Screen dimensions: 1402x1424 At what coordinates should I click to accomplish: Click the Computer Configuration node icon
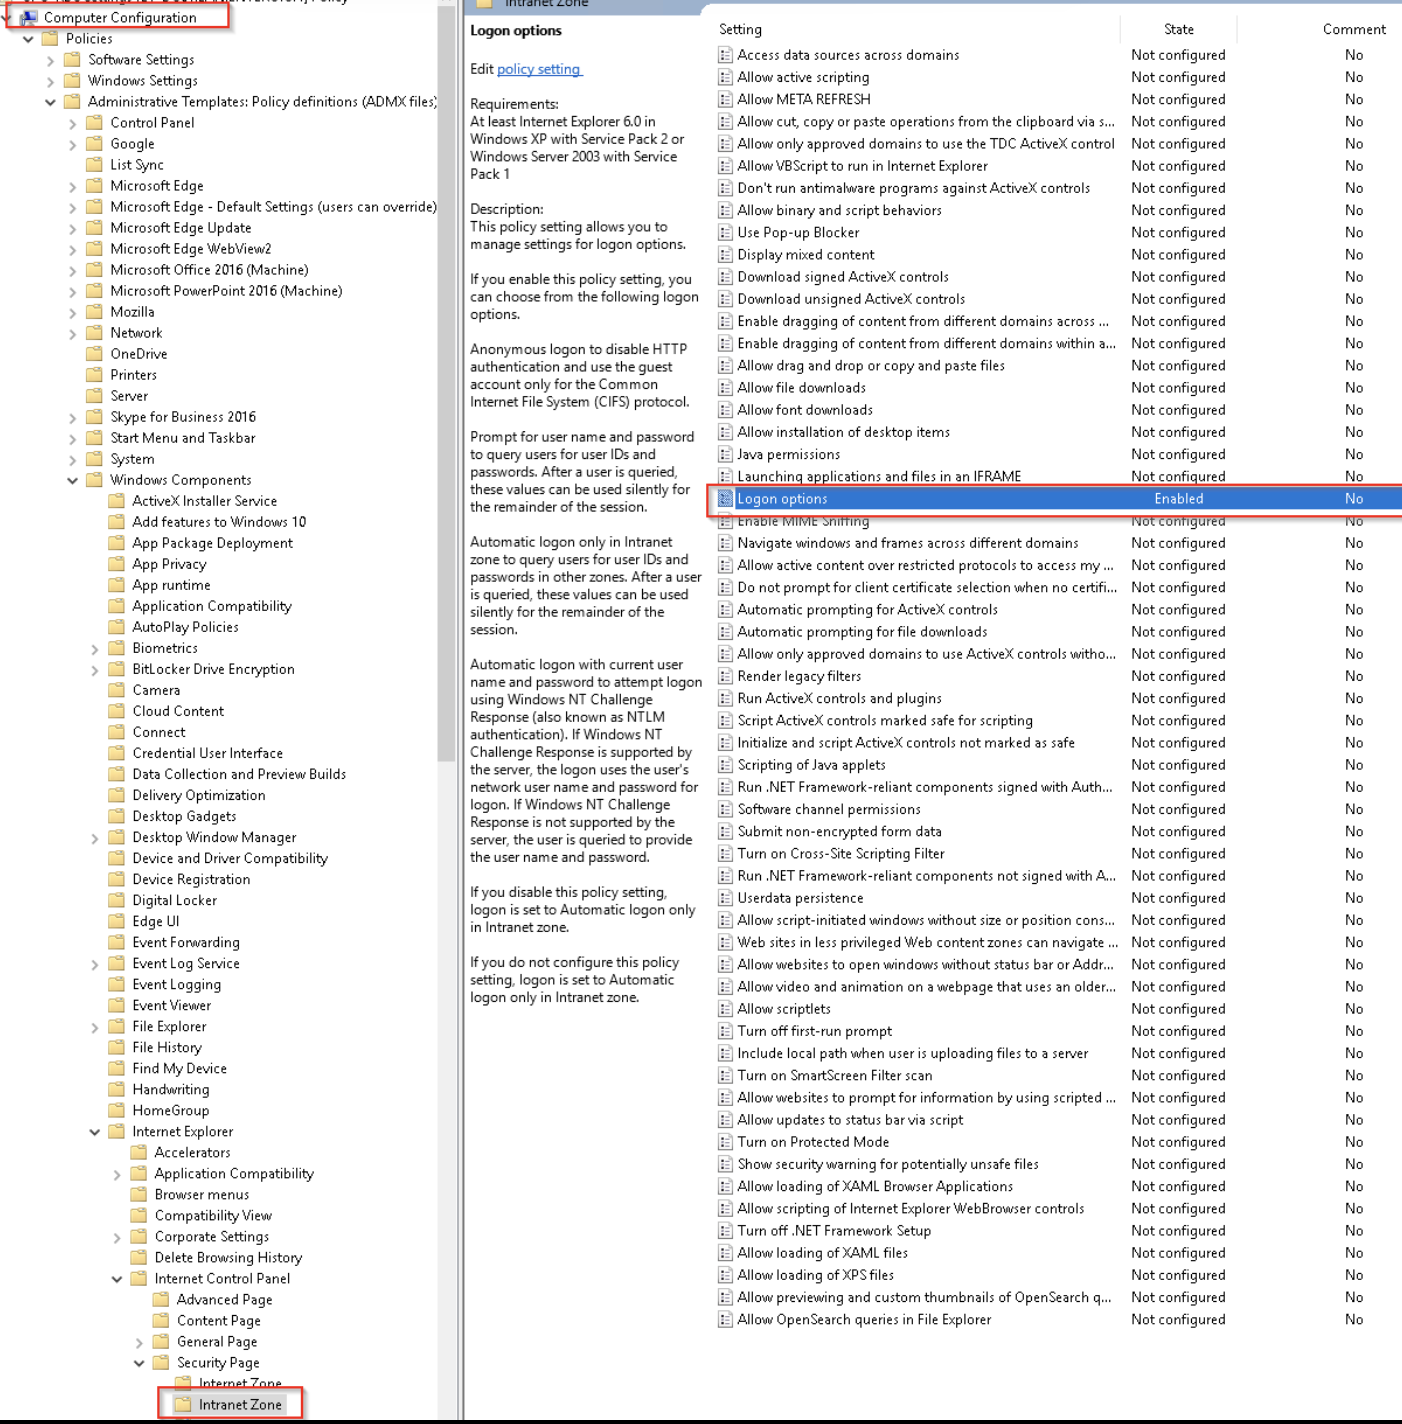point(29,18)
